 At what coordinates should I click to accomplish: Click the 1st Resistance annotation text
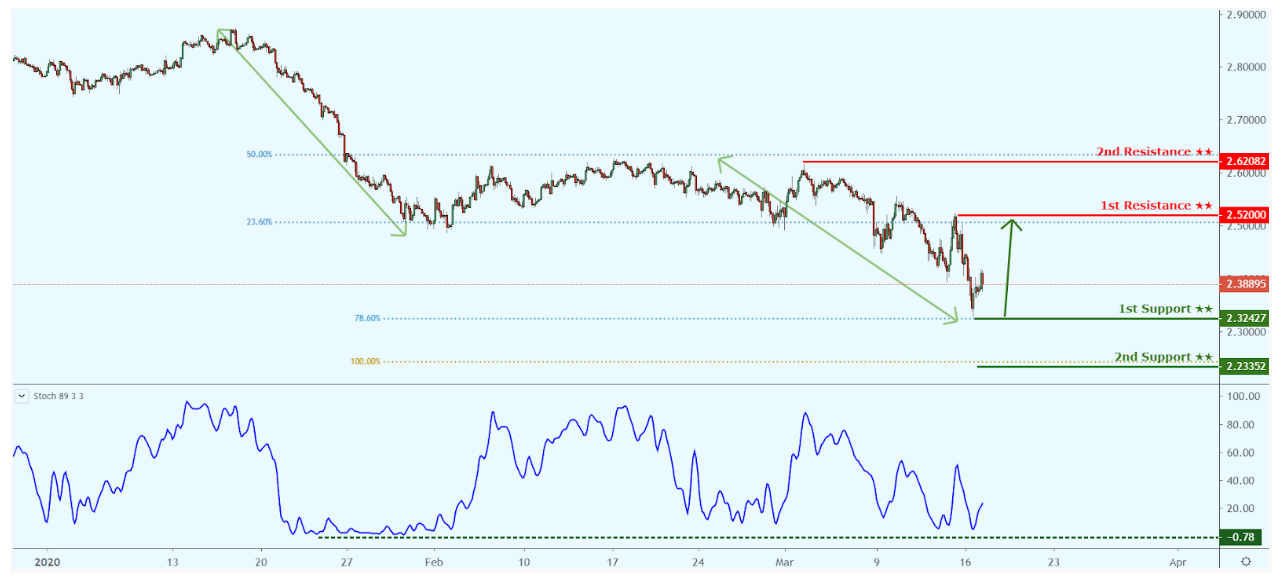coord(1157,206)
